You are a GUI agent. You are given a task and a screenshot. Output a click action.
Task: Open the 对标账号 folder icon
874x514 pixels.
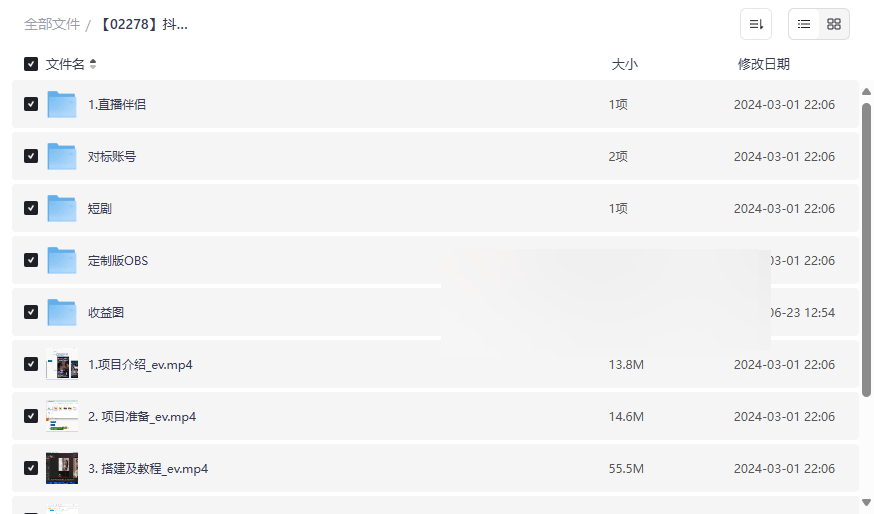coord(62,156)
